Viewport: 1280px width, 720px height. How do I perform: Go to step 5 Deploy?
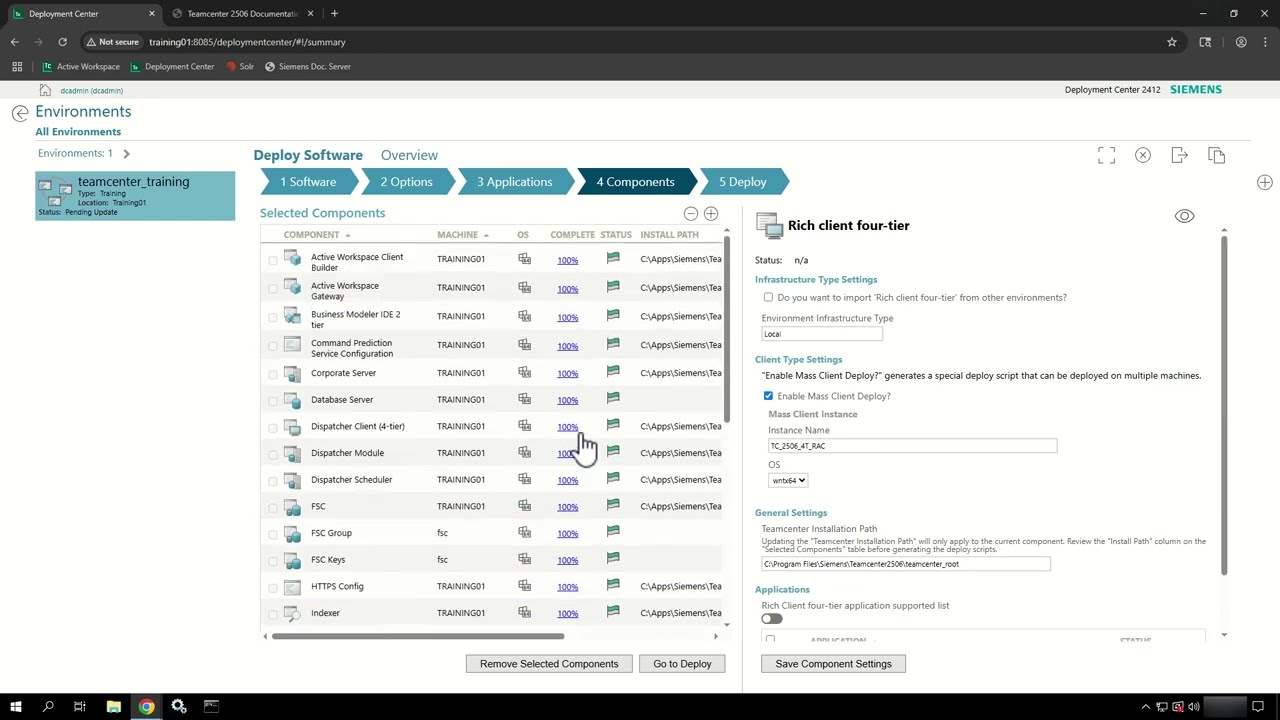pyautogui.click(x=743, y=182)
